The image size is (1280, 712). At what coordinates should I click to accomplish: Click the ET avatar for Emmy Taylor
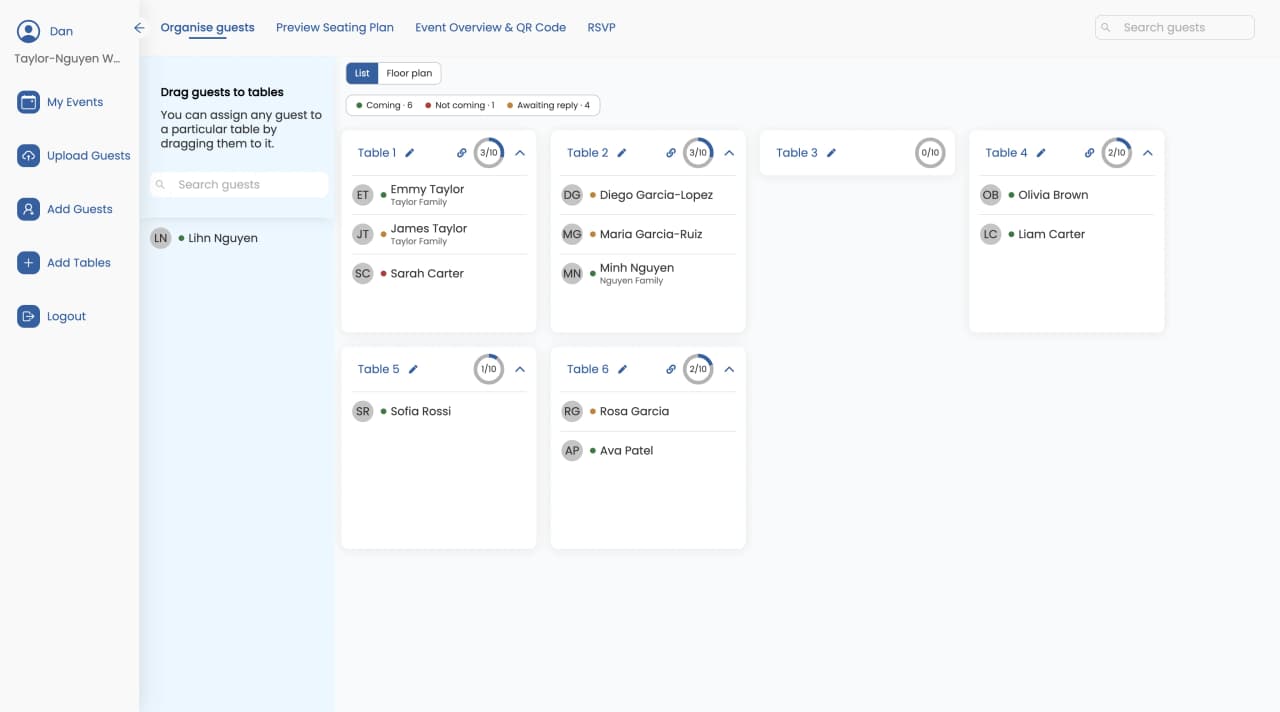point(363,195)
